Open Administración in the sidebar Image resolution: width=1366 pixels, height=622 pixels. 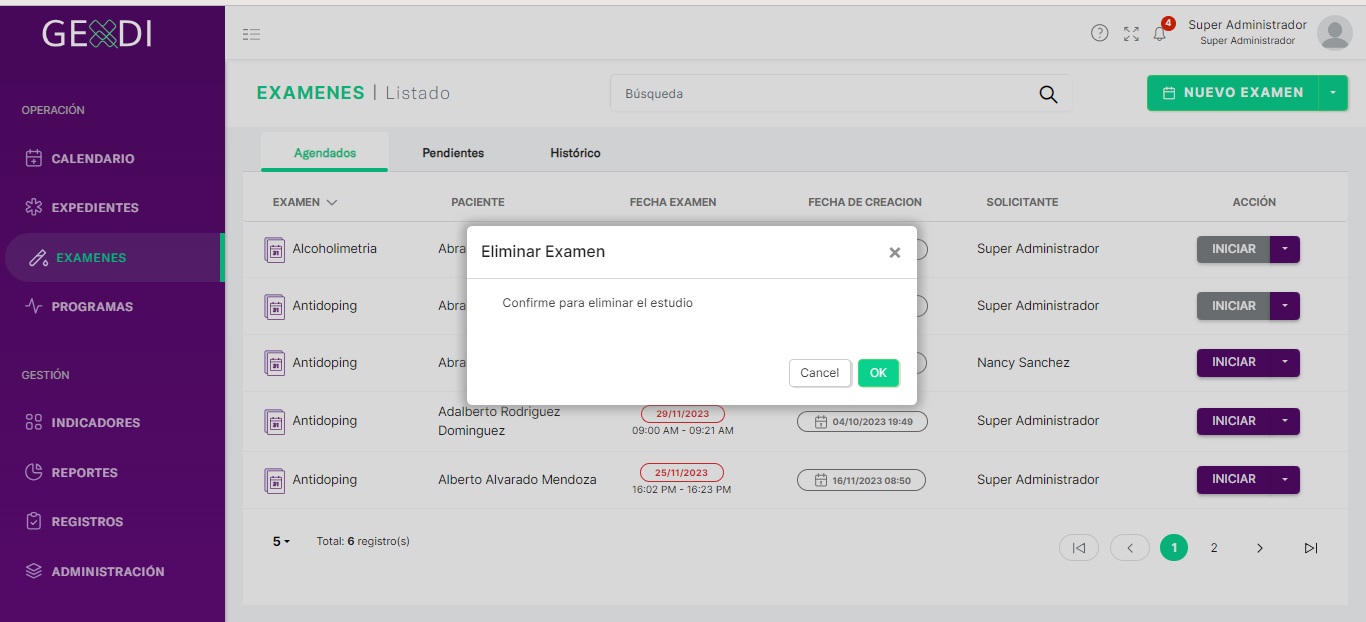(x=108, y=572)
